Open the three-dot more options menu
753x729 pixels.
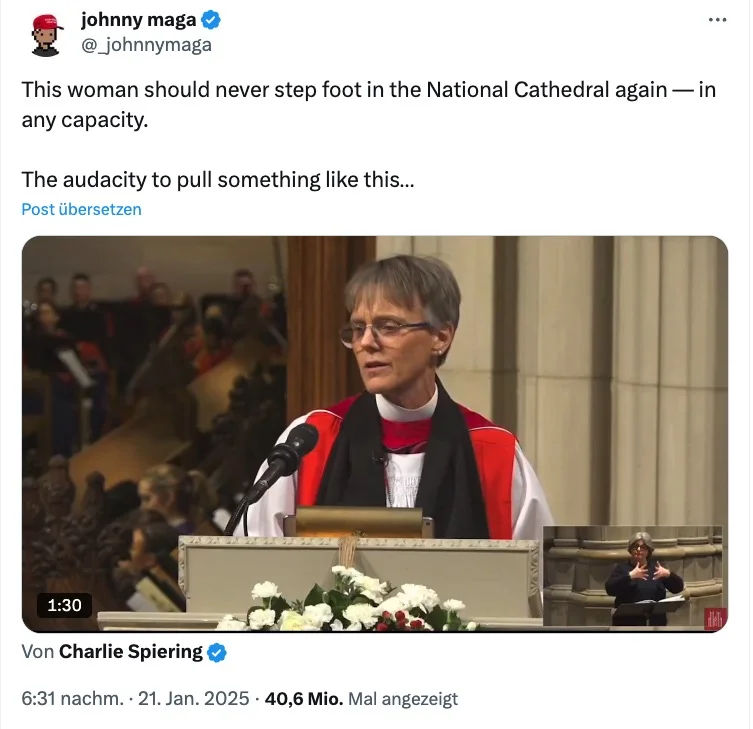tap(717, 21)
